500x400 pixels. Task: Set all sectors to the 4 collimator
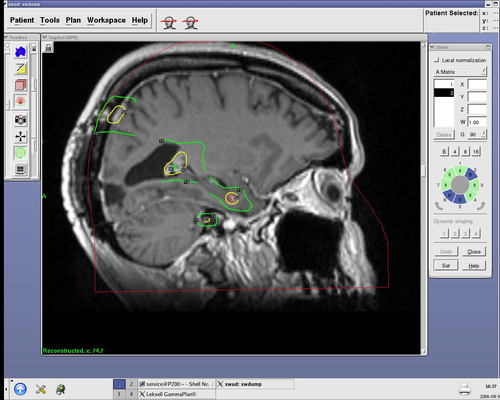(455, 152)
